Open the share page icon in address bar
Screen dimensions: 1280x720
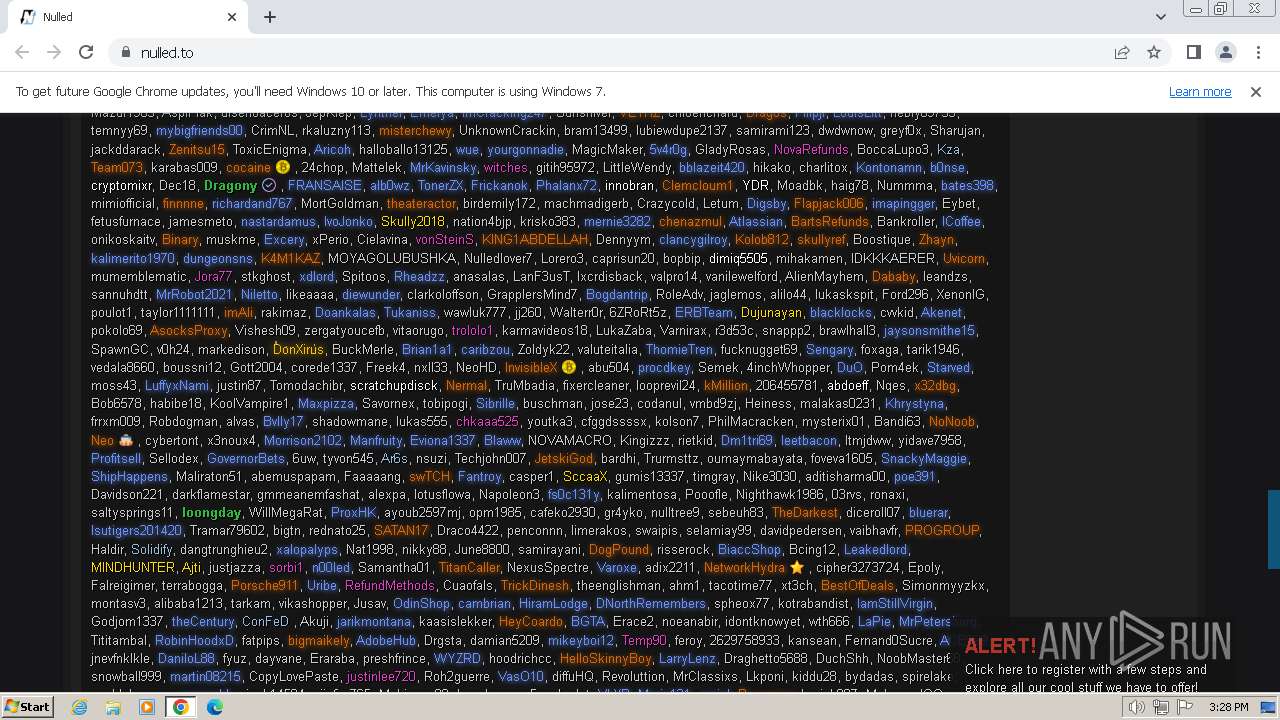pos(1122,52)
